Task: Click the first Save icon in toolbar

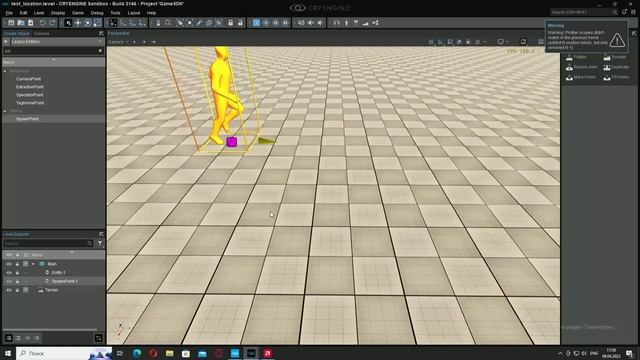Action: point(11,23)
